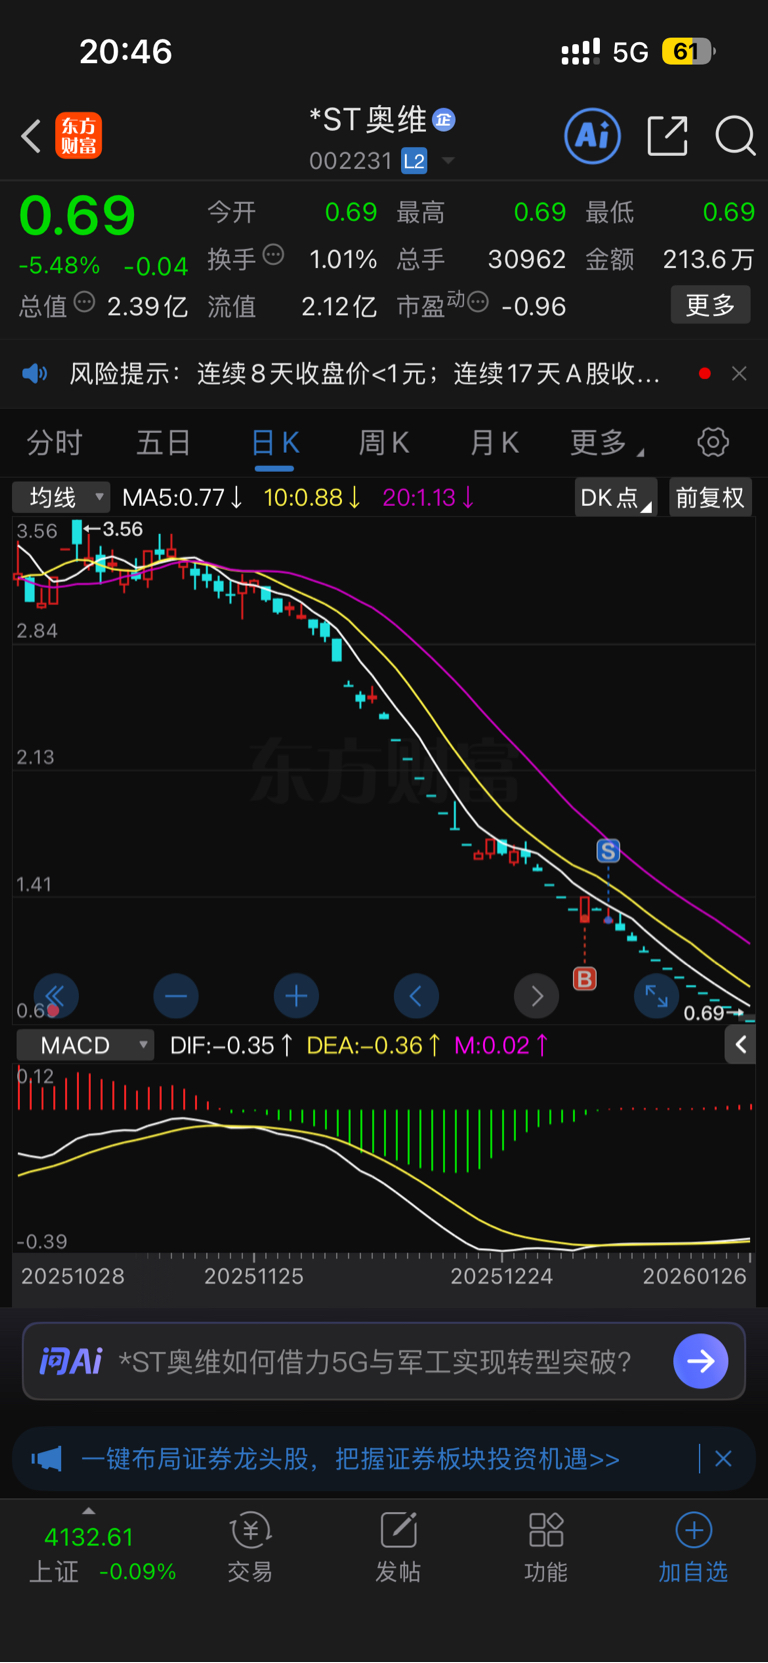Screen dimensions: 768x1663
Task: Tap the 正 badge next to *ST奥维
Action: 444,121
